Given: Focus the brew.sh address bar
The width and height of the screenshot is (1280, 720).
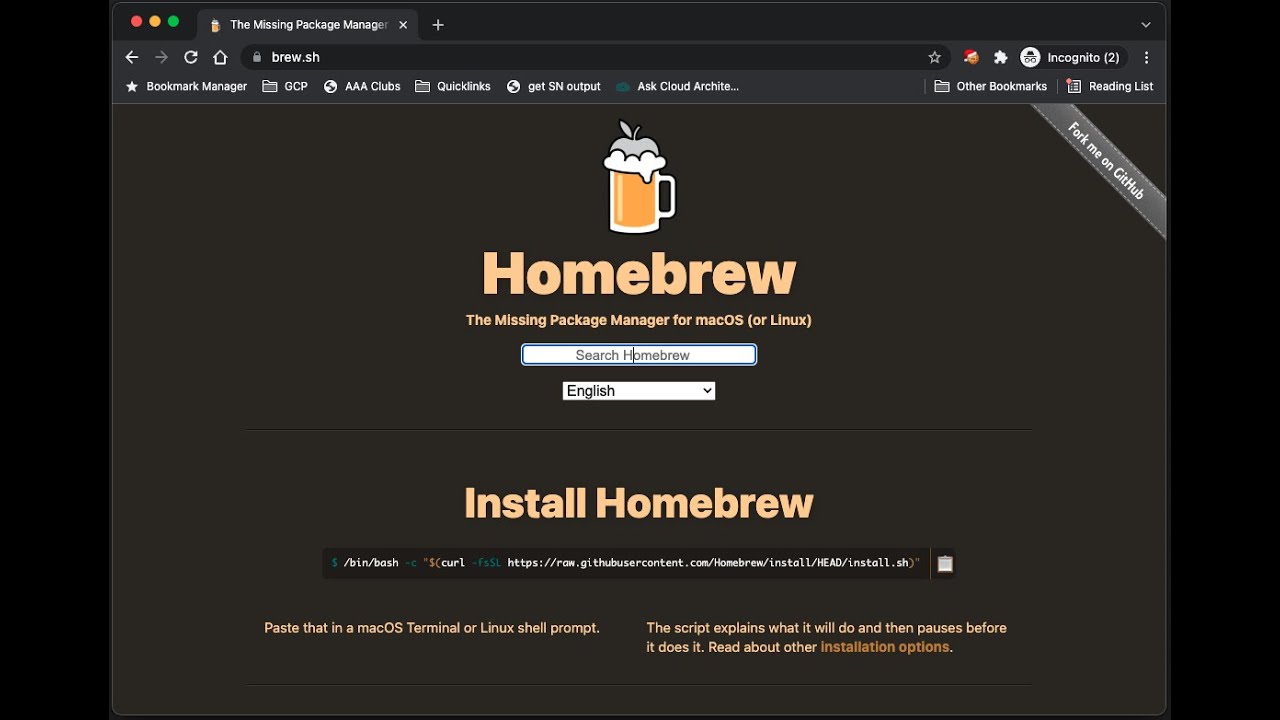Looking at the screenshot, I should [x=595, y=57].
